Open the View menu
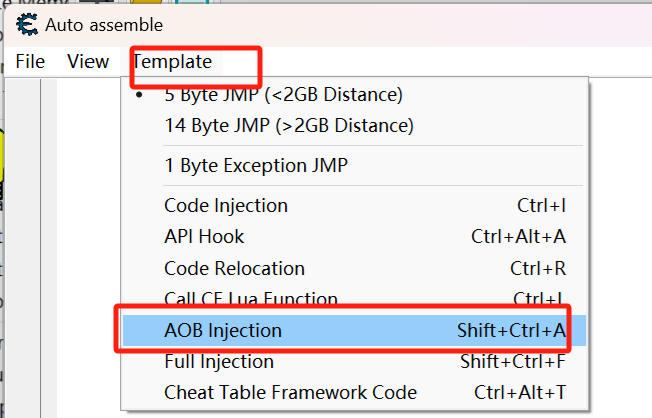This screenshot has height=418, width=652. (x=88, y=62)
